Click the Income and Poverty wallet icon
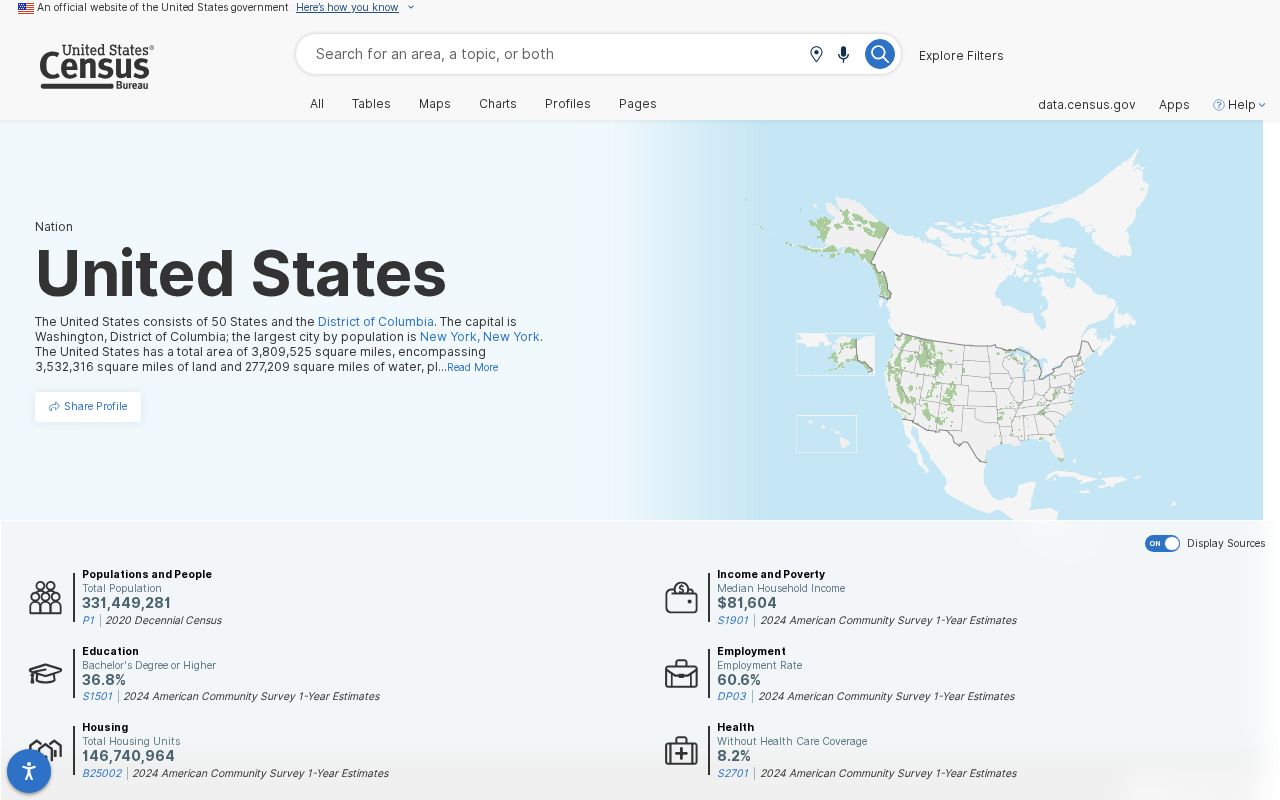Screen dimensions: 1280x800 point(681,597)
